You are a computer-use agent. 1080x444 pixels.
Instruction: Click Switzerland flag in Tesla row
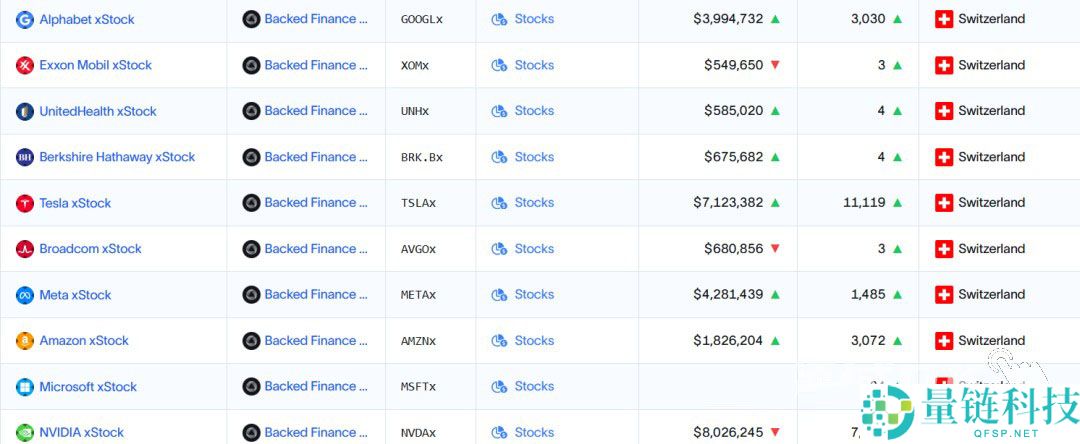coord(944,203)
